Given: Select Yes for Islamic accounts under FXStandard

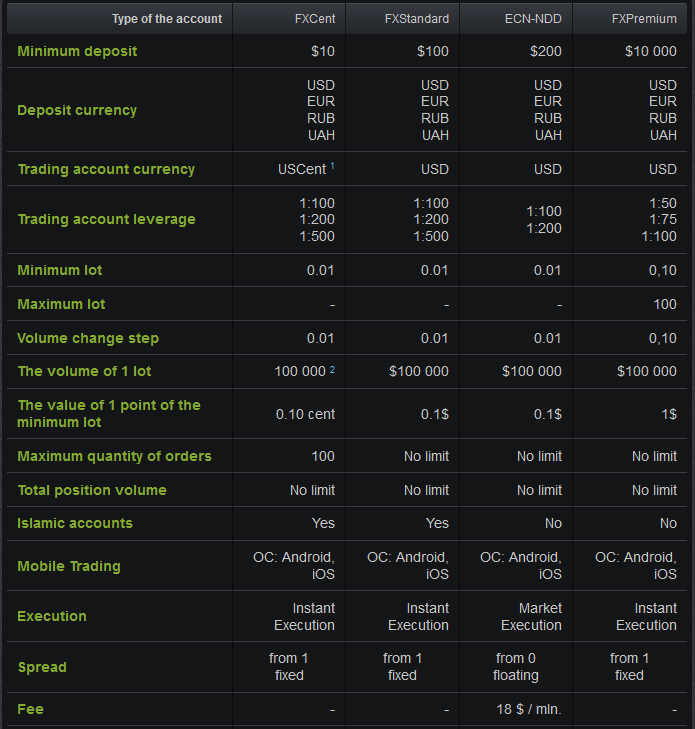Looking at the screenshot, I should [x=437, y=524].
